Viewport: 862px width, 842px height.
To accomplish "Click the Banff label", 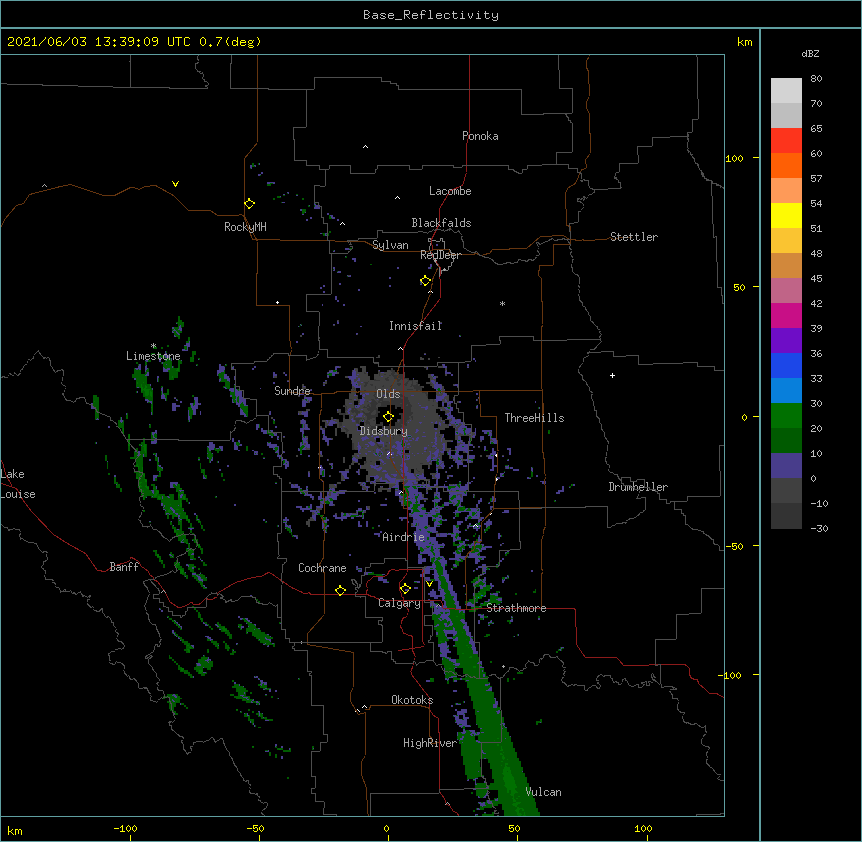I will pyautogui.click(x=124, y=567).
